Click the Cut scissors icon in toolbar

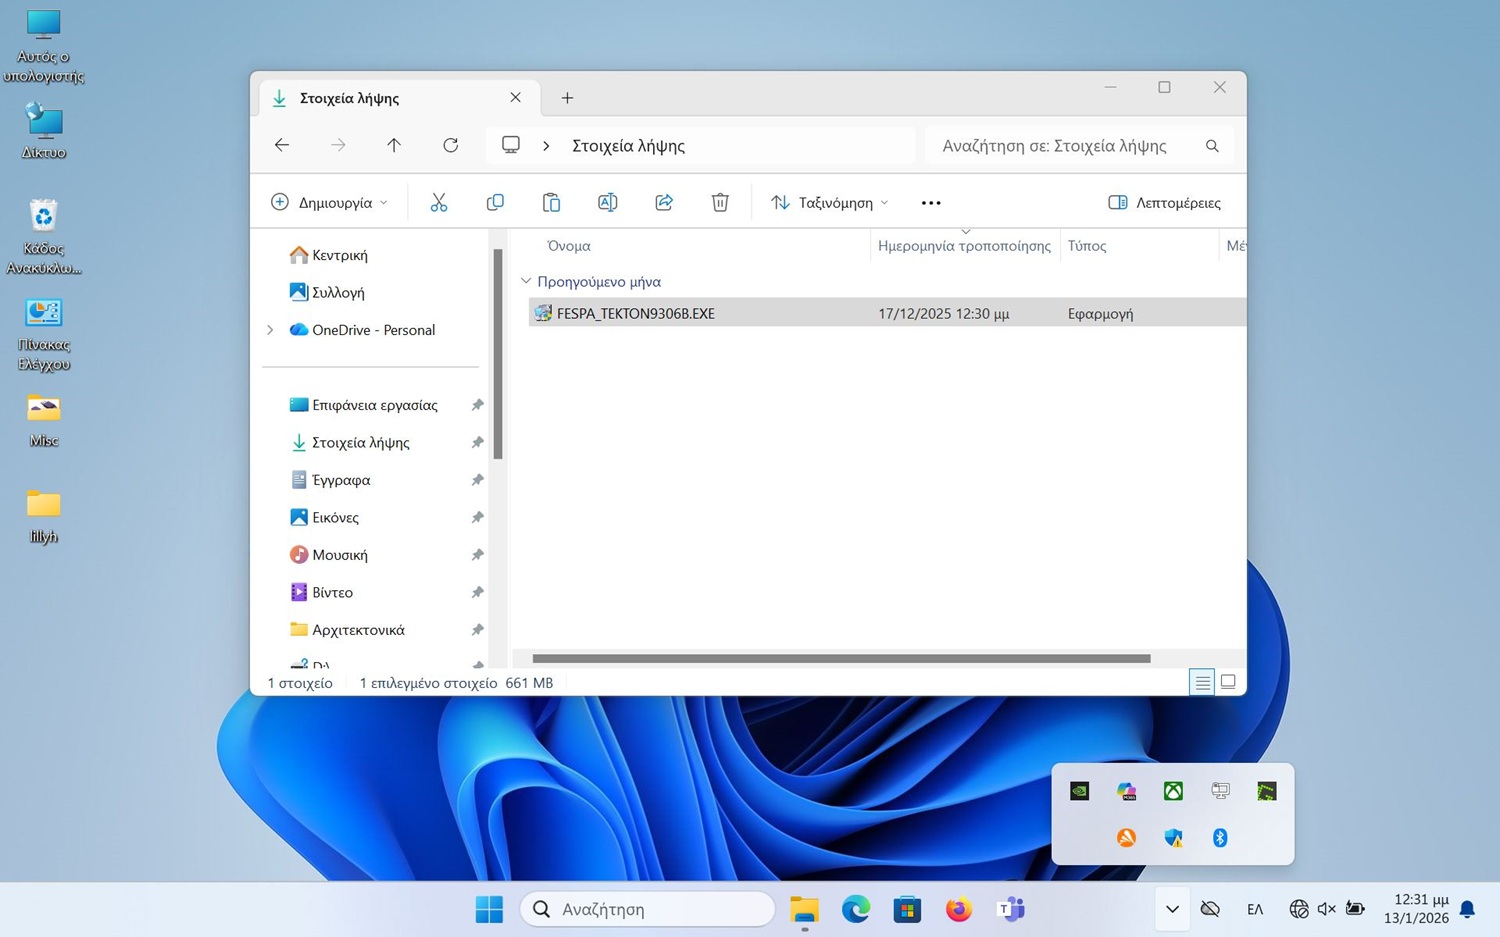click(x=438, y=203)
